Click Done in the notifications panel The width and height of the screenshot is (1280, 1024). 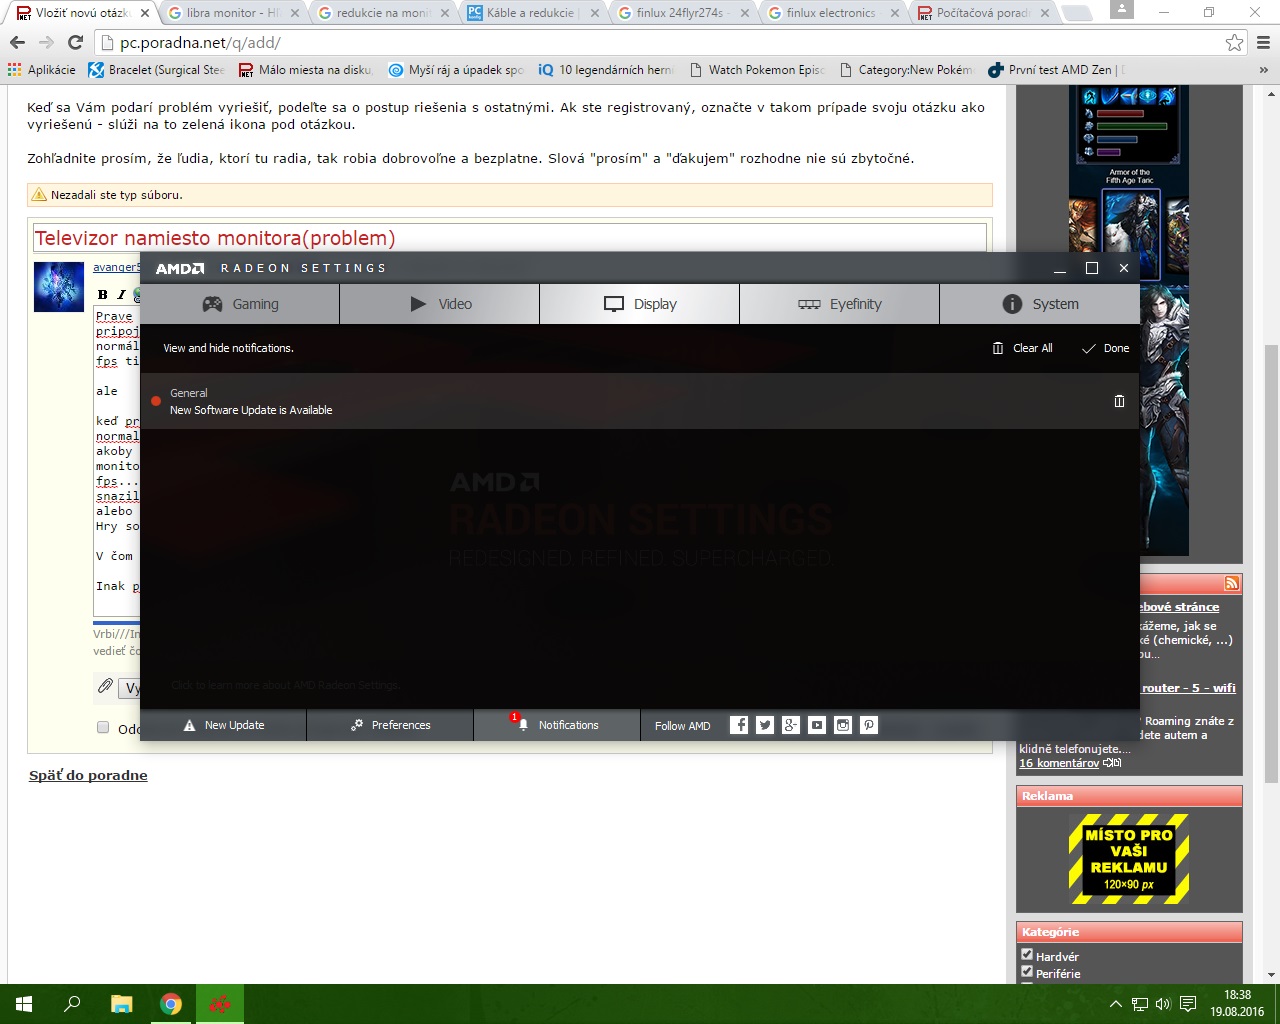coord(1106,348)
